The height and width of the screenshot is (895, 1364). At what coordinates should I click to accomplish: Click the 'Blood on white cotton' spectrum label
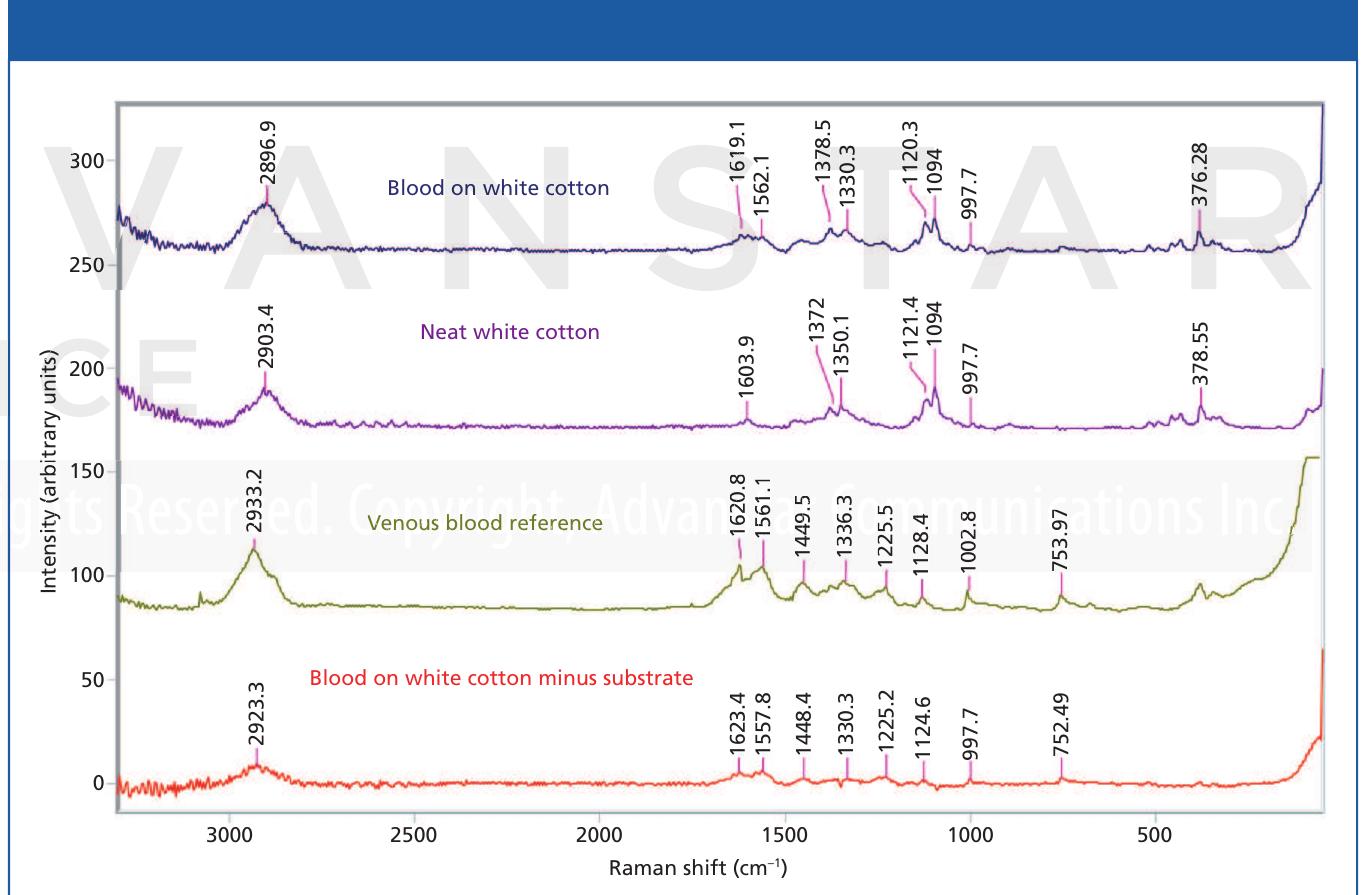tap(498, 187)
